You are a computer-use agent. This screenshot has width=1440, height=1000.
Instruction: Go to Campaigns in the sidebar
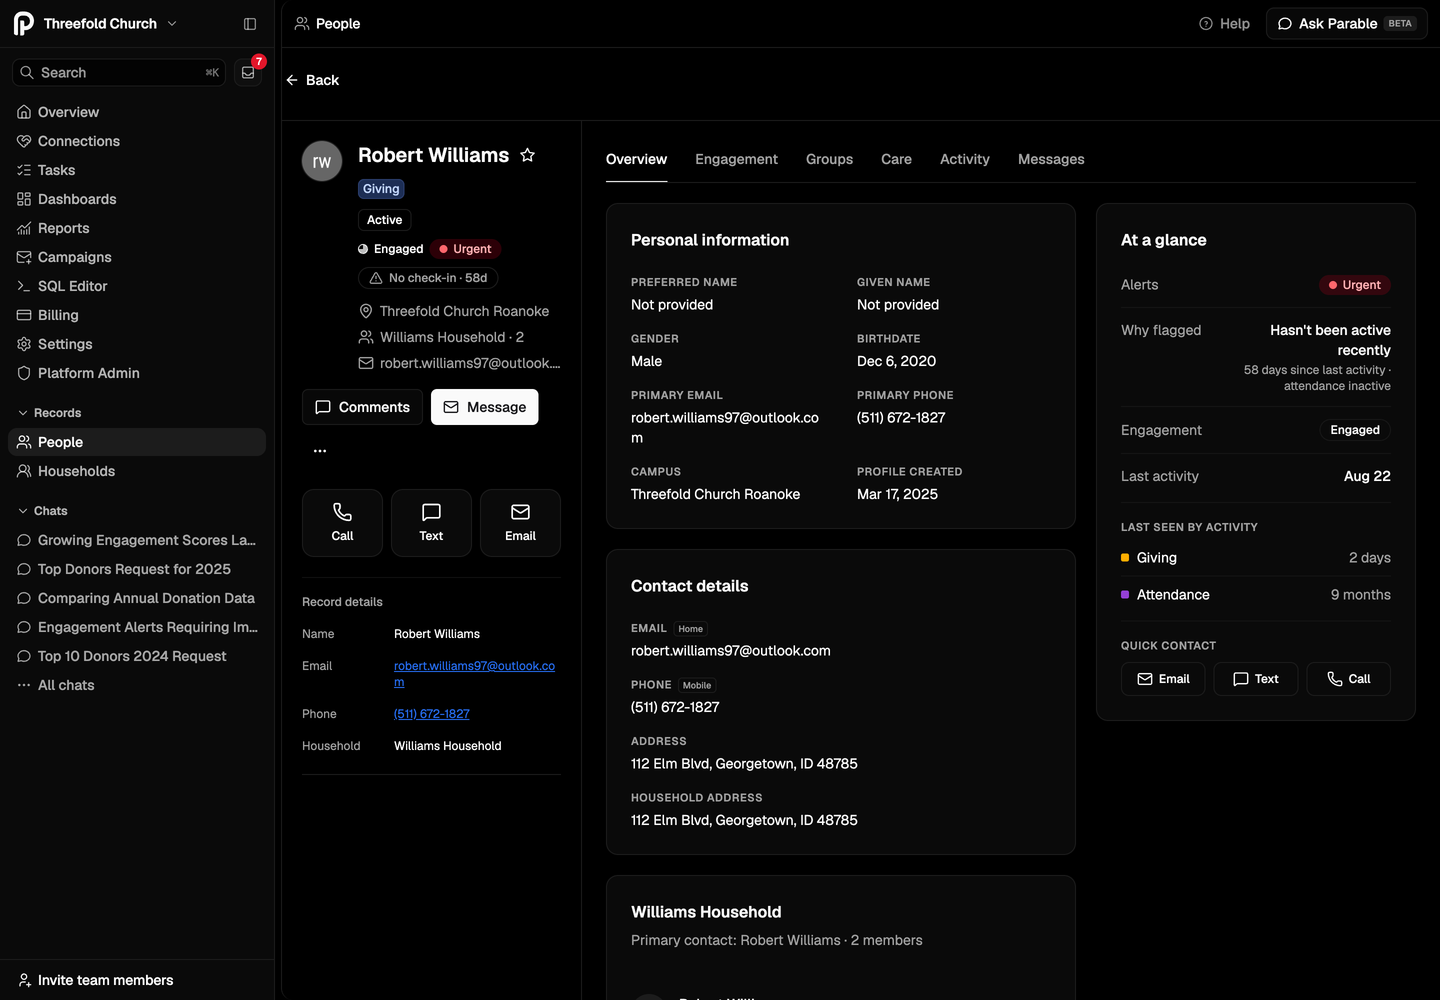point(137,257)
